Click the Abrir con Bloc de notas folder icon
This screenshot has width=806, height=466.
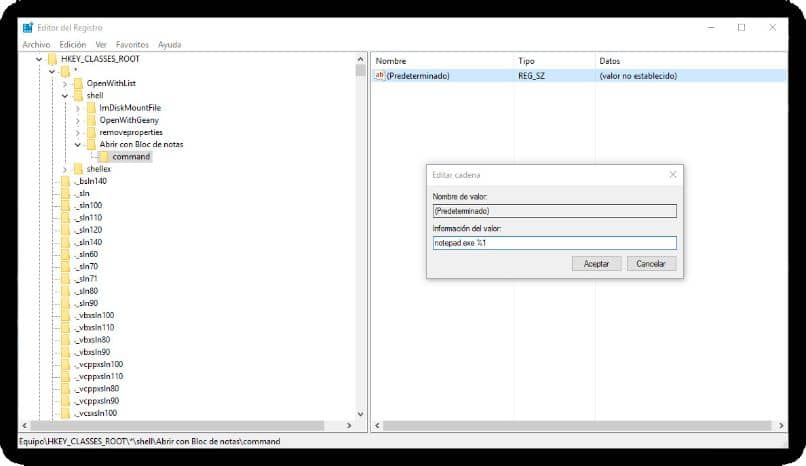[x=91, y=144]
